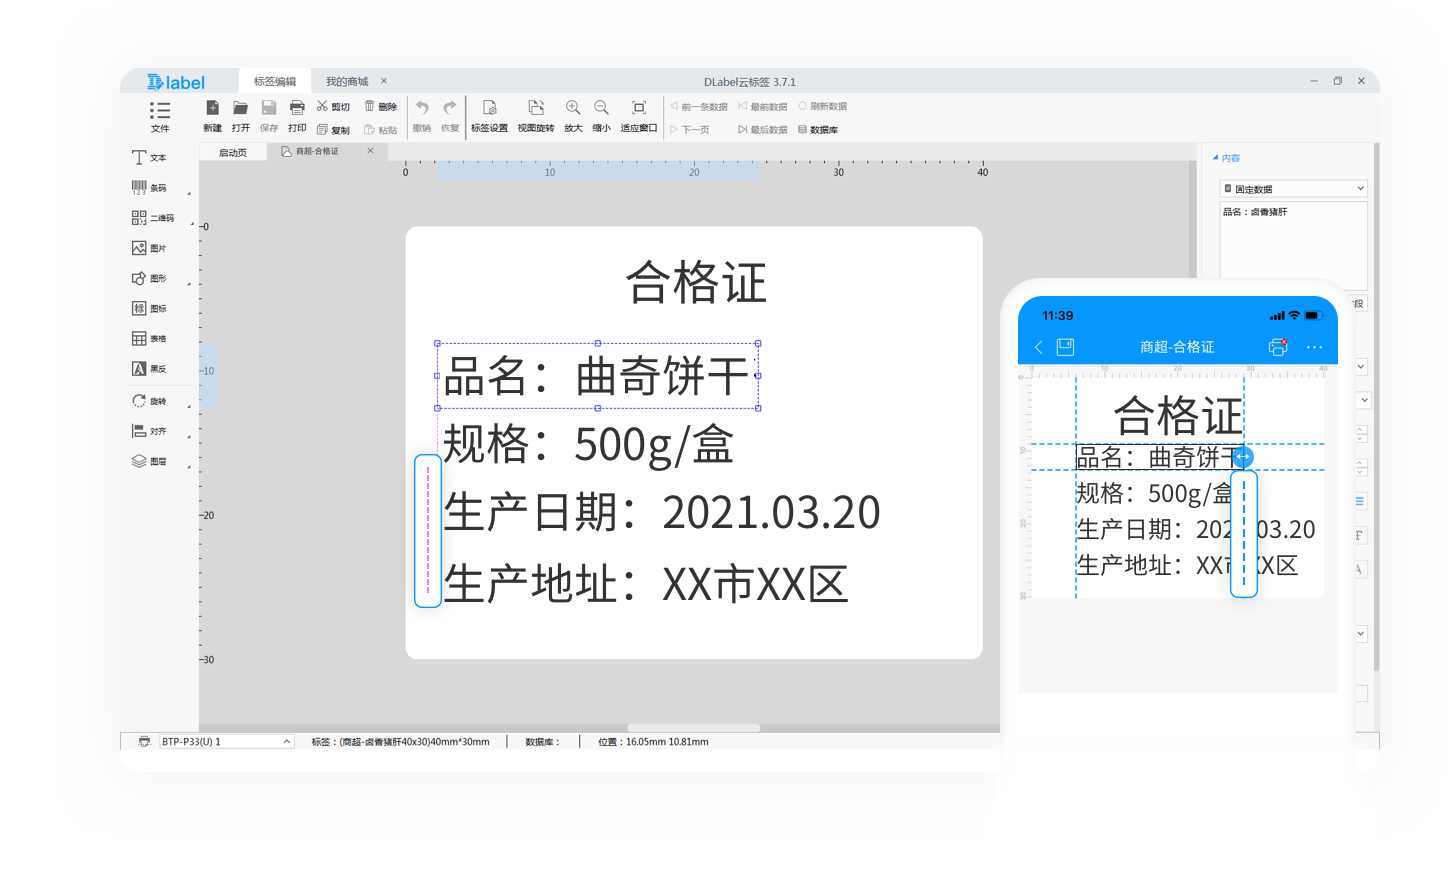Click the 品名 content text field

click(1293, 246)
